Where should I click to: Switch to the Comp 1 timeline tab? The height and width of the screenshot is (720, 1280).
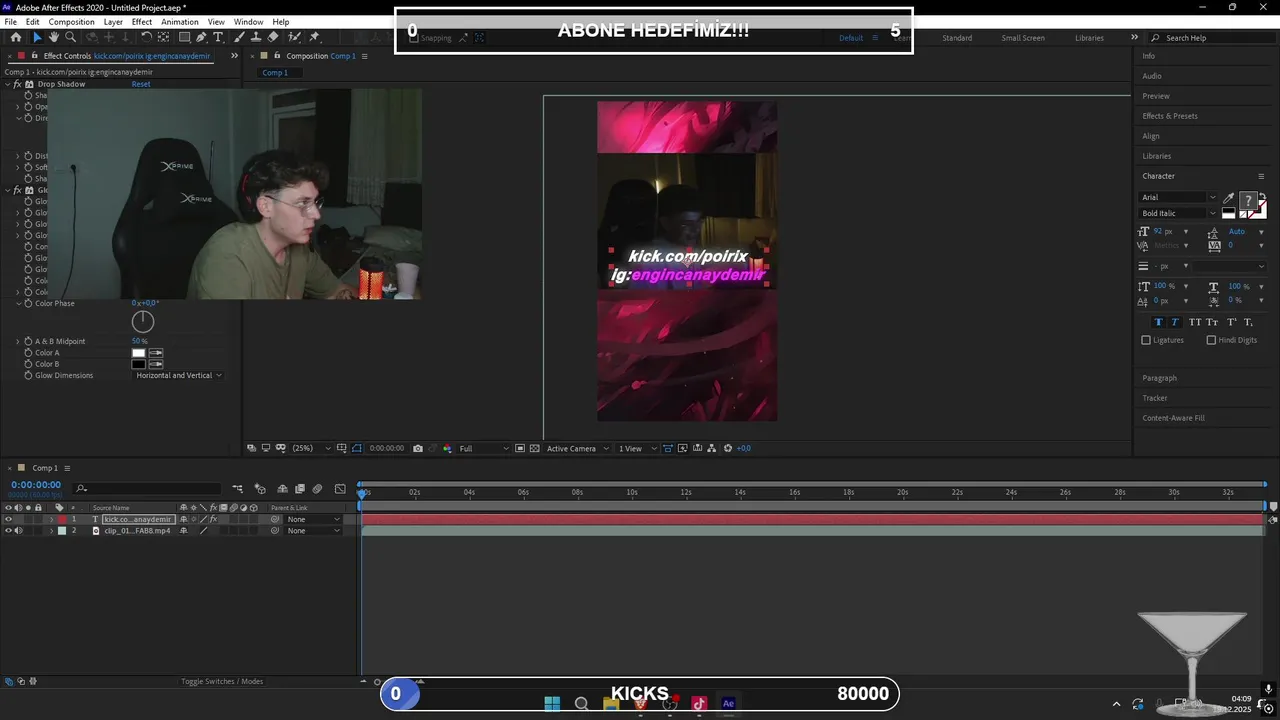[x=45, y=468]
